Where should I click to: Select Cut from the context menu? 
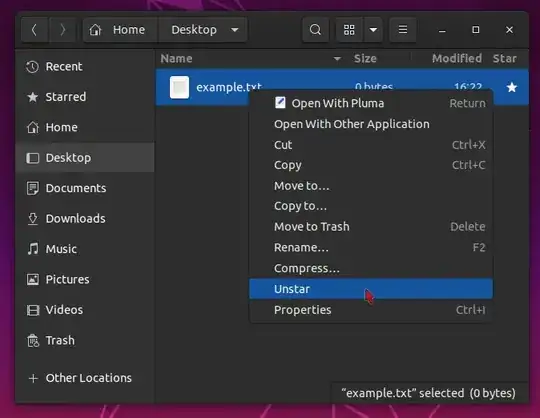371,145
